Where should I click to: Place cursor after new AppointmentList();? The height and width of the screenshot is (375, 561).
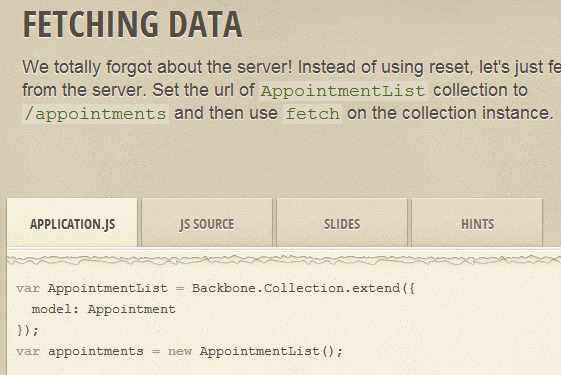tap(343, 351)
